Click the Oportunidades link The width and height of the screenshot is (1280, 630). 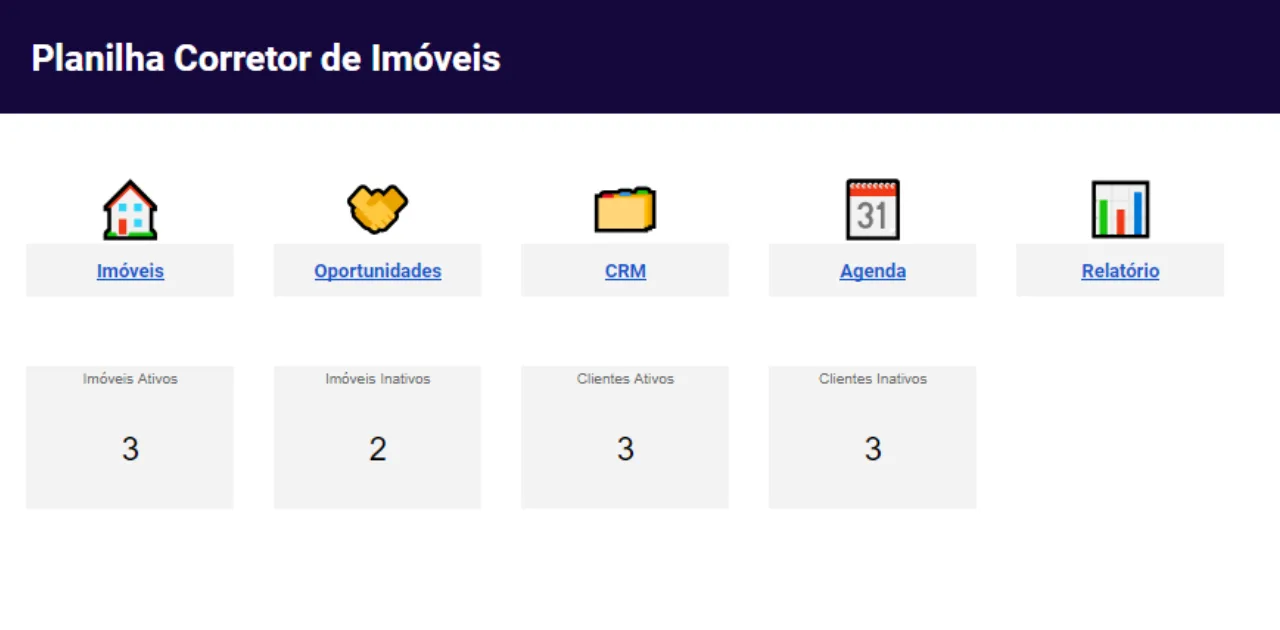click(377, 271)
